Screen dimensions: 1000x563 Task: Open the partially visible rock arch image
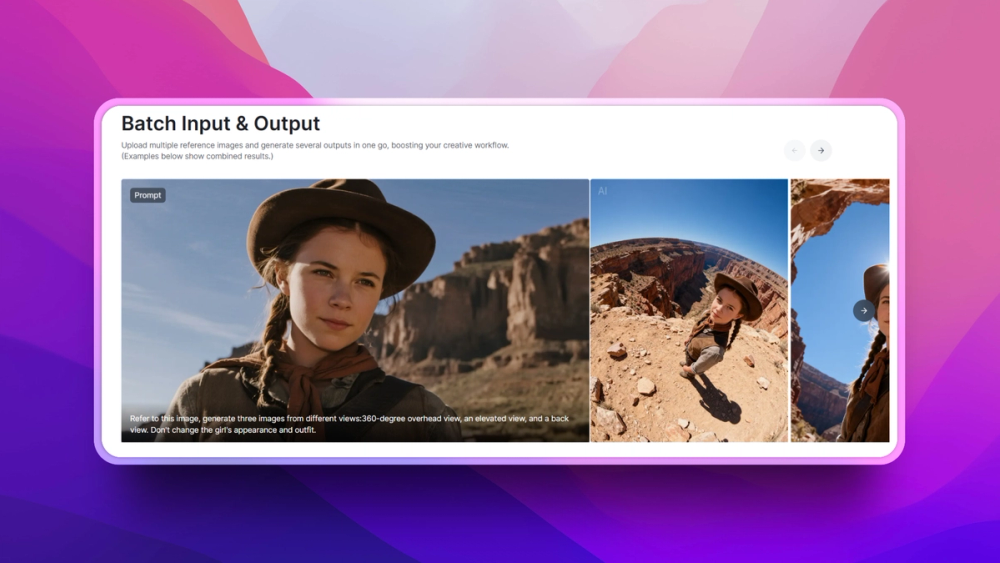coord(839,310)
